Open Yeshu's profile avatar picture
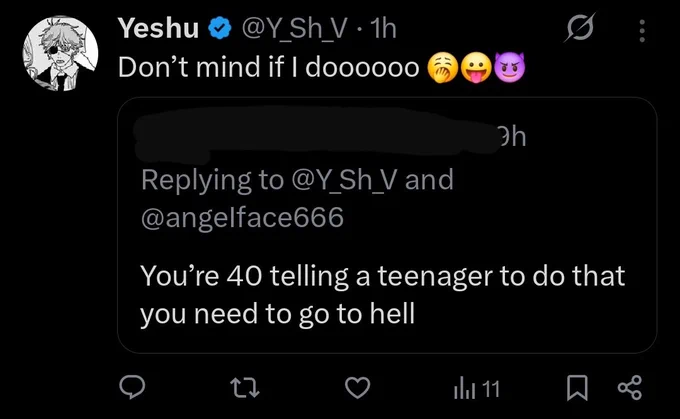The image size is (680, 419). pos(60,53)
